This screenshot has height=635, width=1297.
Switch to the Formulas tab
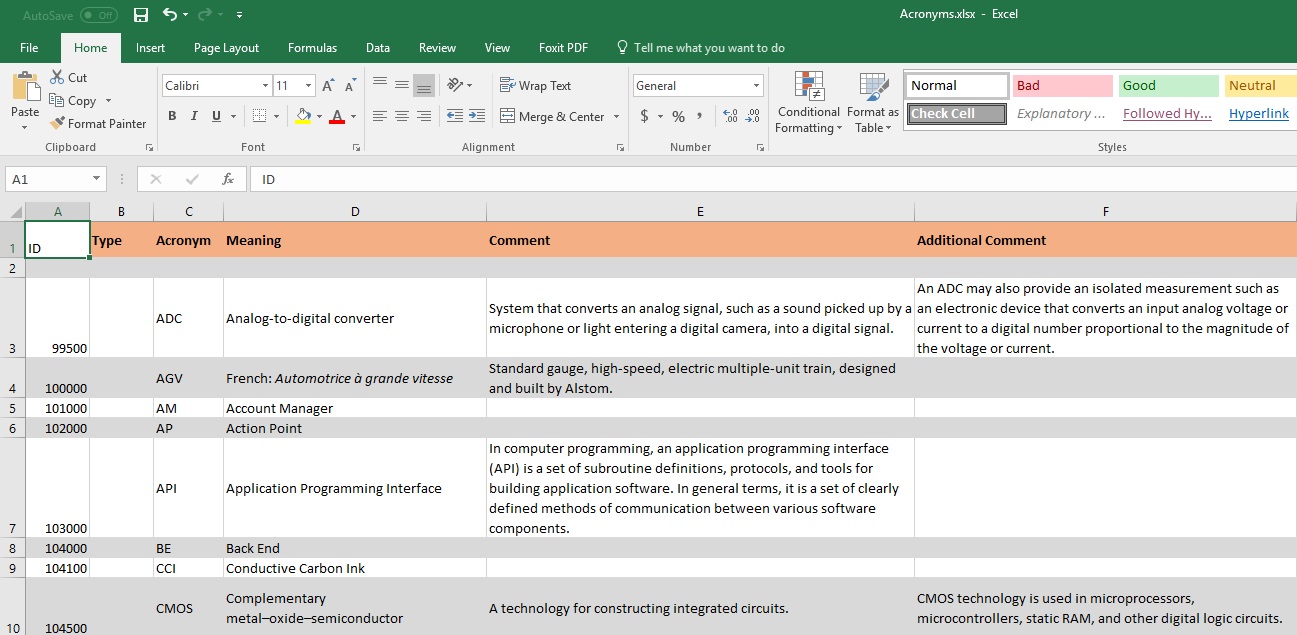312,48
